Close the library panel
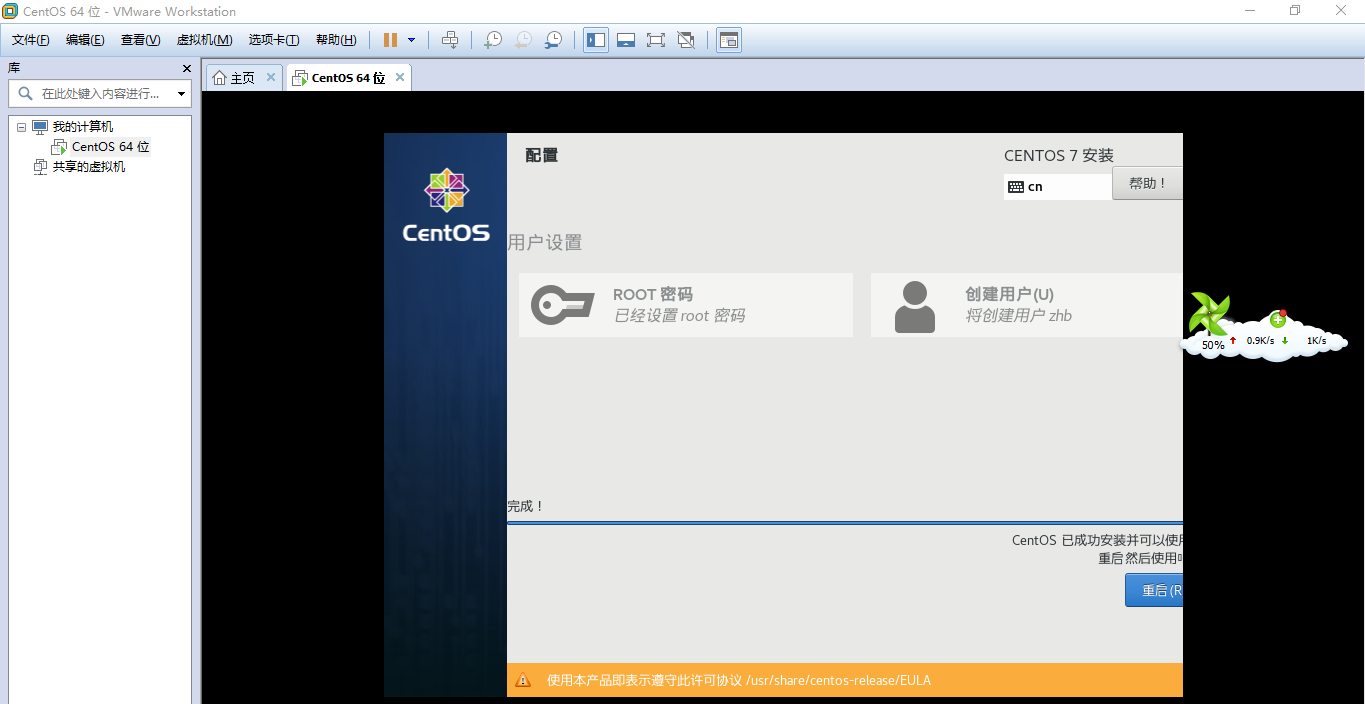The height and width of the screenshot is (704, 1365). click(186, 68)
